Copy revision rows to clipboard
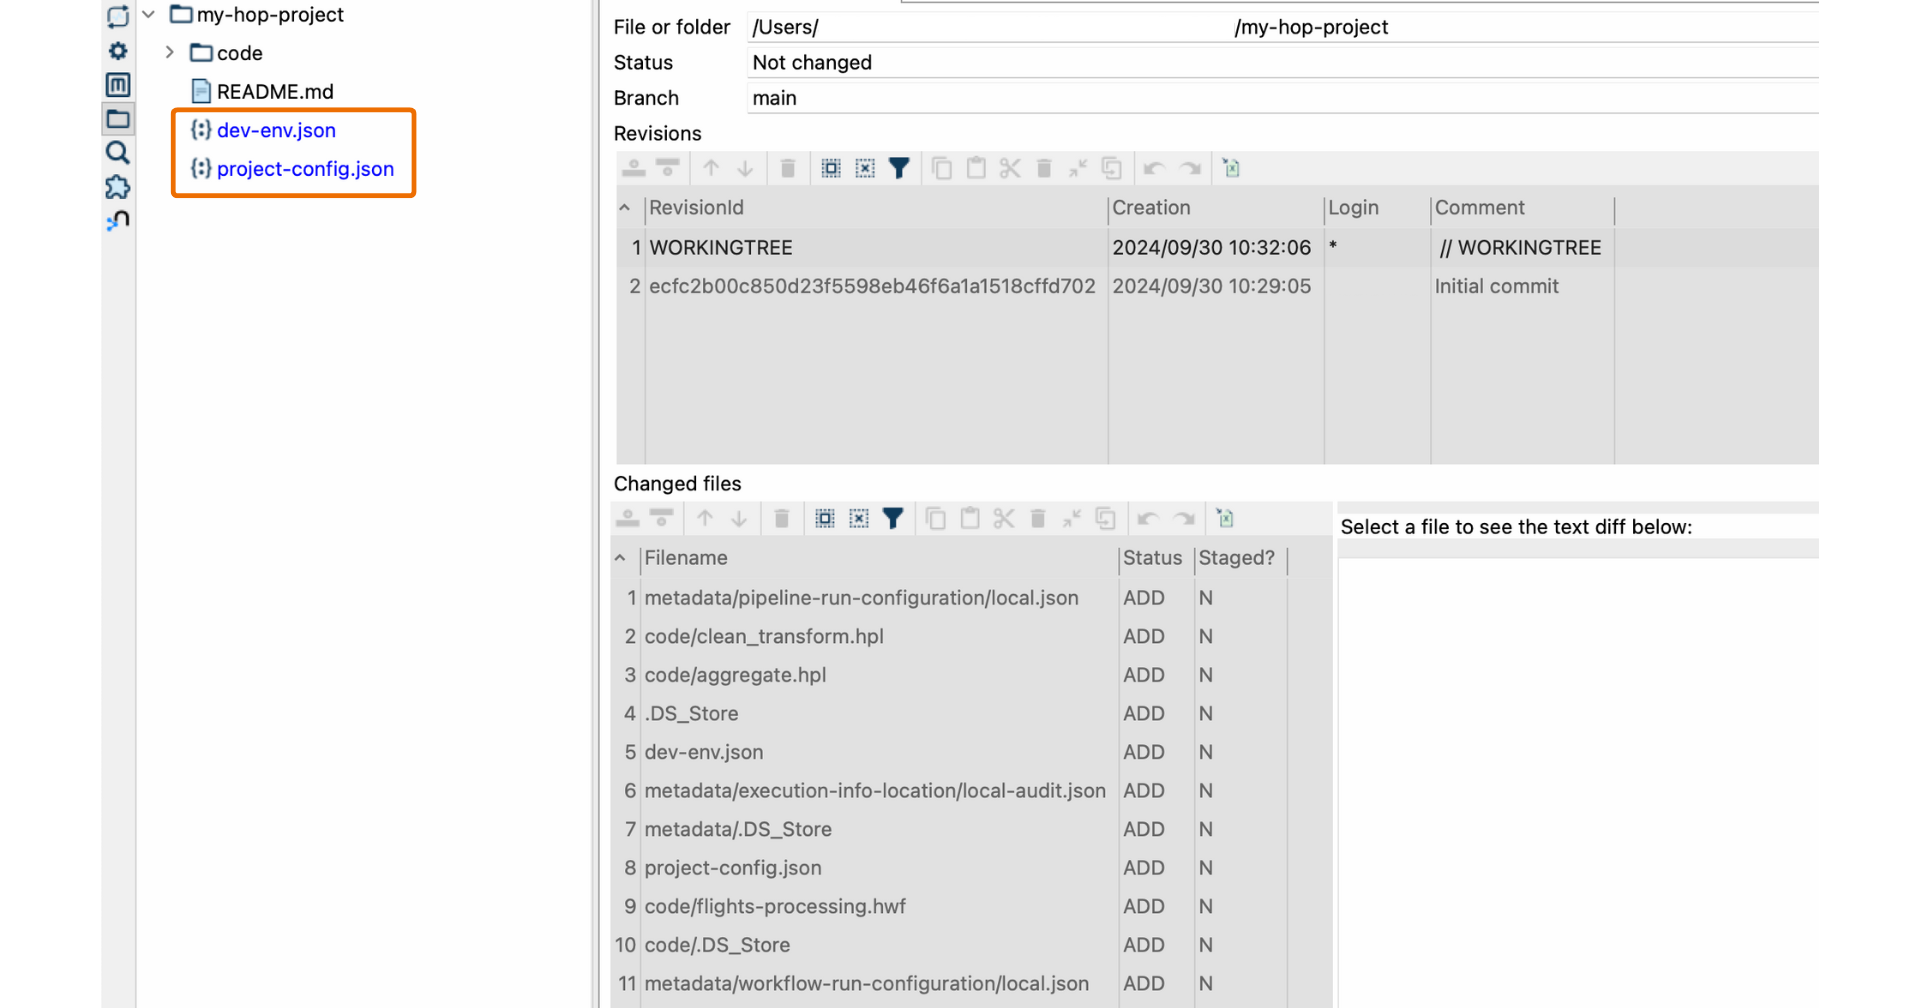This screenshot has height=1008, width=1920. 941,168
